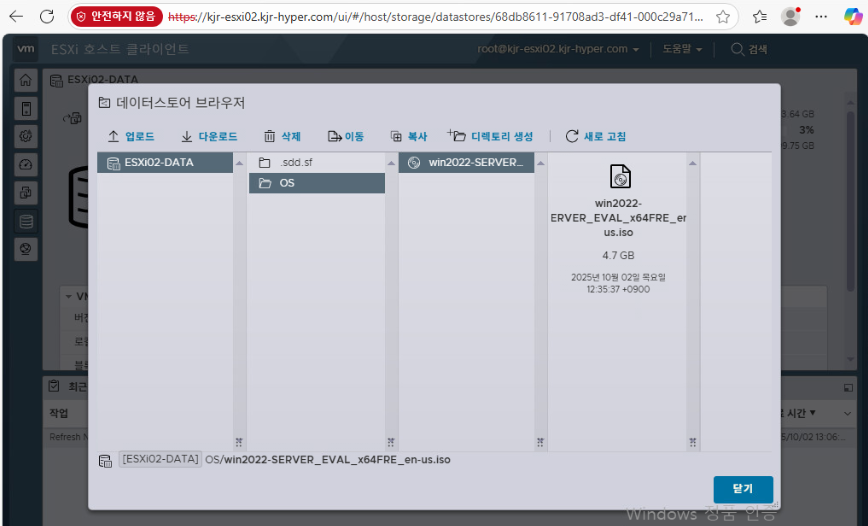Open host device icon in left sidebar

[x=25, y=109]
